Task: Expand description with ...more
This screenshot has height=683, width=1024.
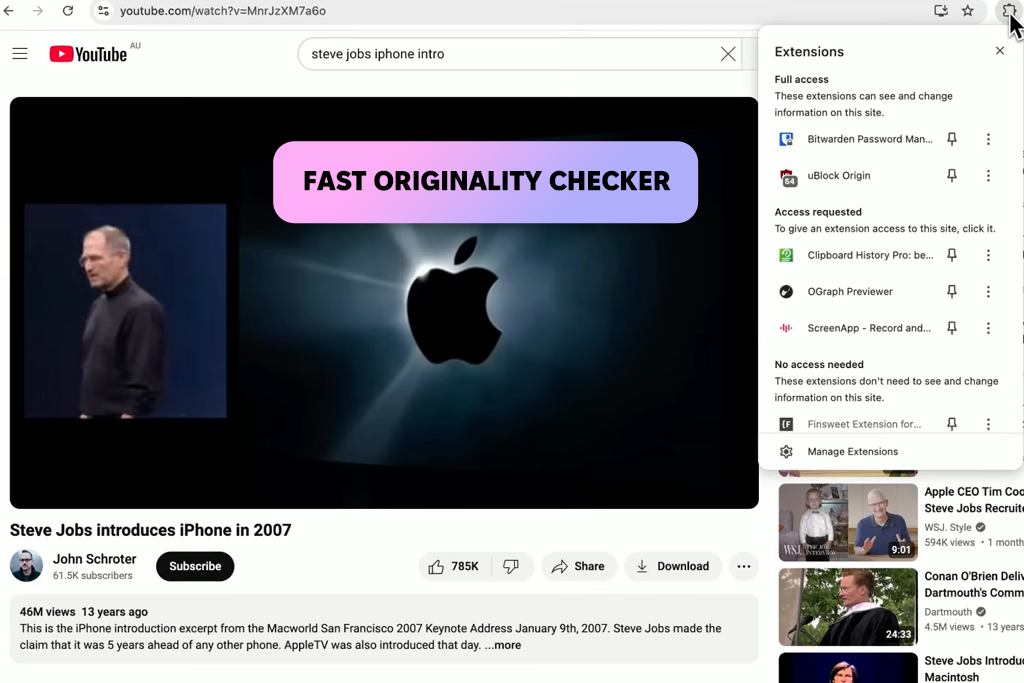Action: [x=503, y=645]
